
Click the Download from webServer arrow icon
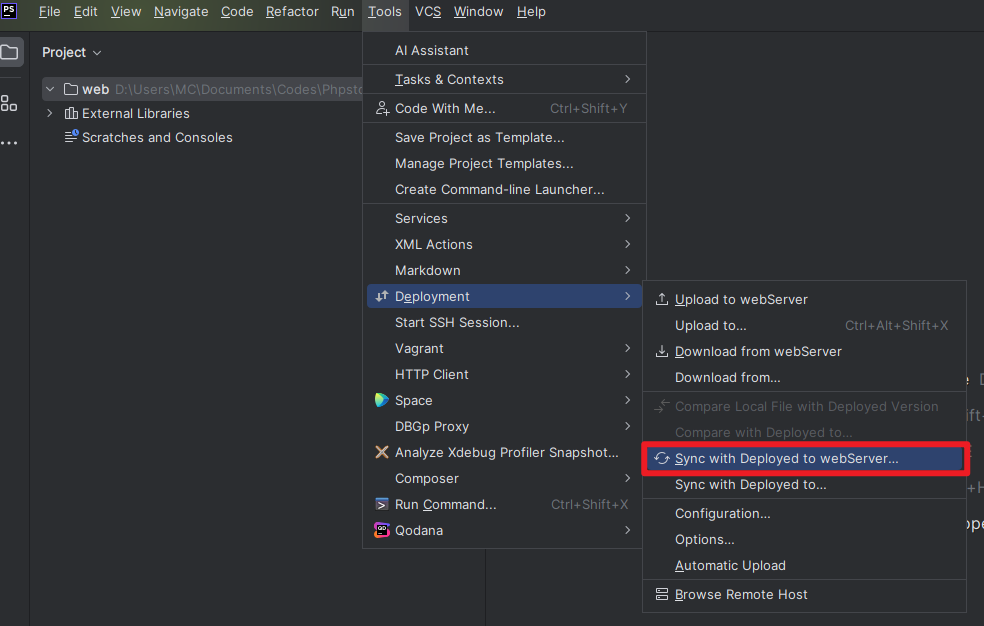tap(661, 351)
